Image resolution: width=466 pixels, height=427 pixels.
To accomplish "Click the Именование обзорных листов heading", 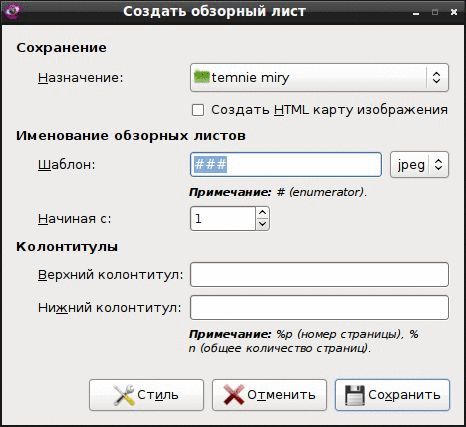I will (131, 136).
